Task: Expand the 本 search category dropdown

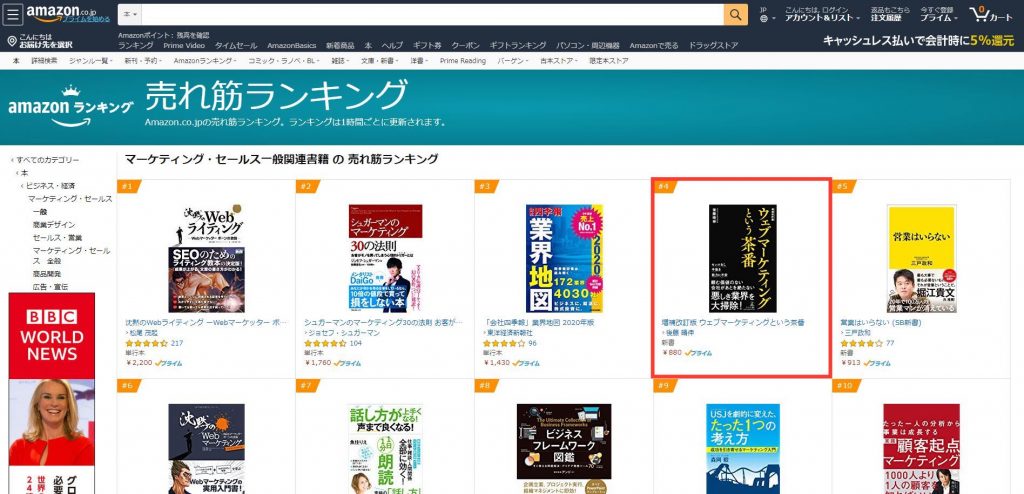Action: coord(129,14)
